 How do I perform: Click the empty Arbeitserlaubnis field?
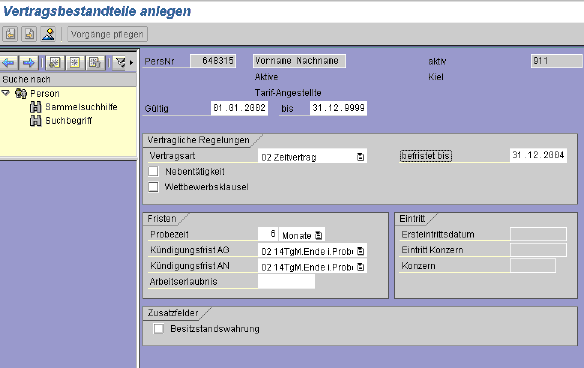[286, 281]
